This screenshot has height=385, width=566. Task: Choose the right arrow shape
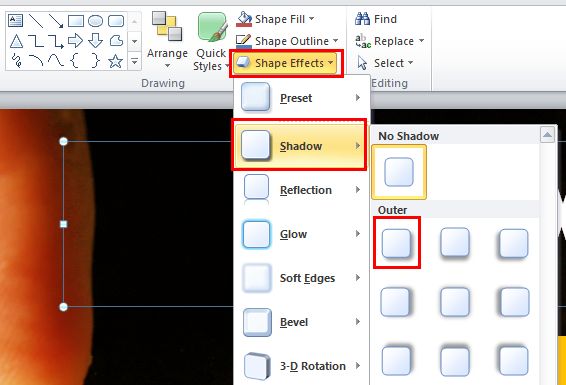75,41
